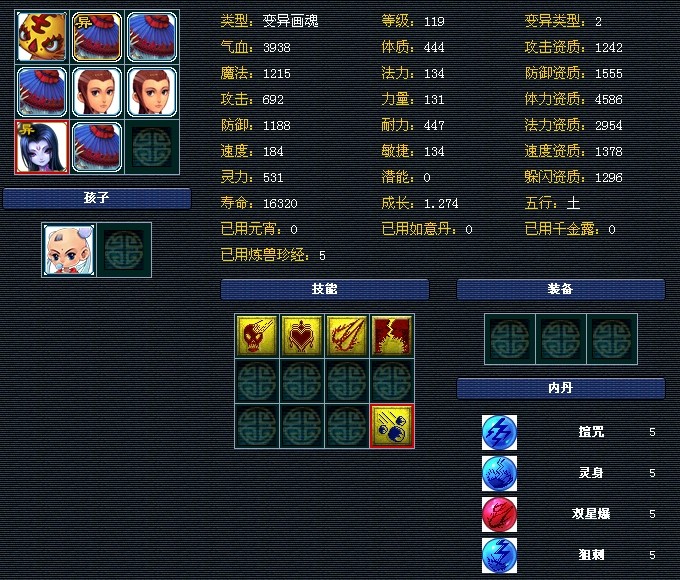The width and height of the screenshot is (680, 580).
Task: Click the 内丹 section header
Action: coord(561,388)
